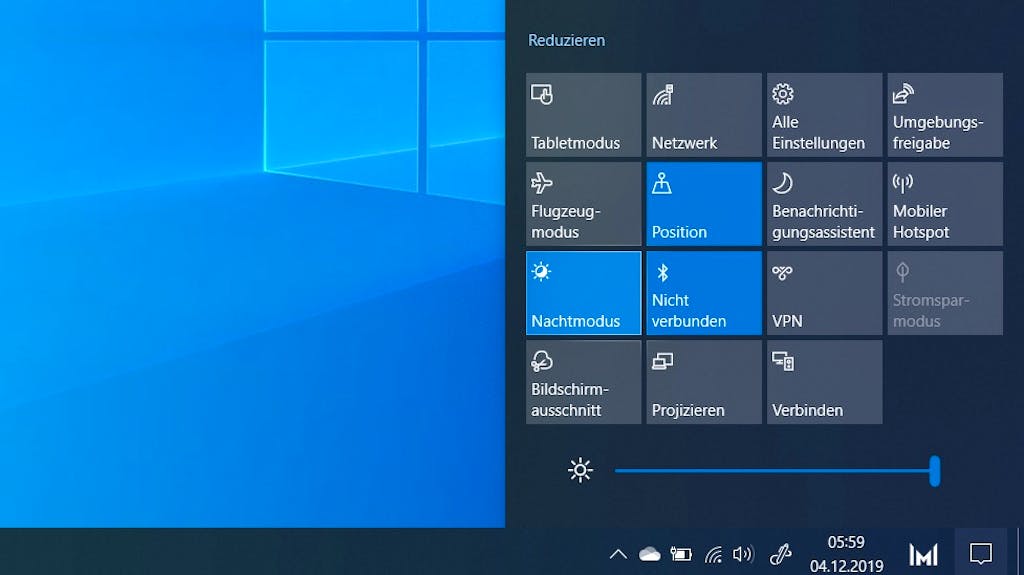
Task: Toggle the Benachrichtigungsassistent tile
Action: 824,204
